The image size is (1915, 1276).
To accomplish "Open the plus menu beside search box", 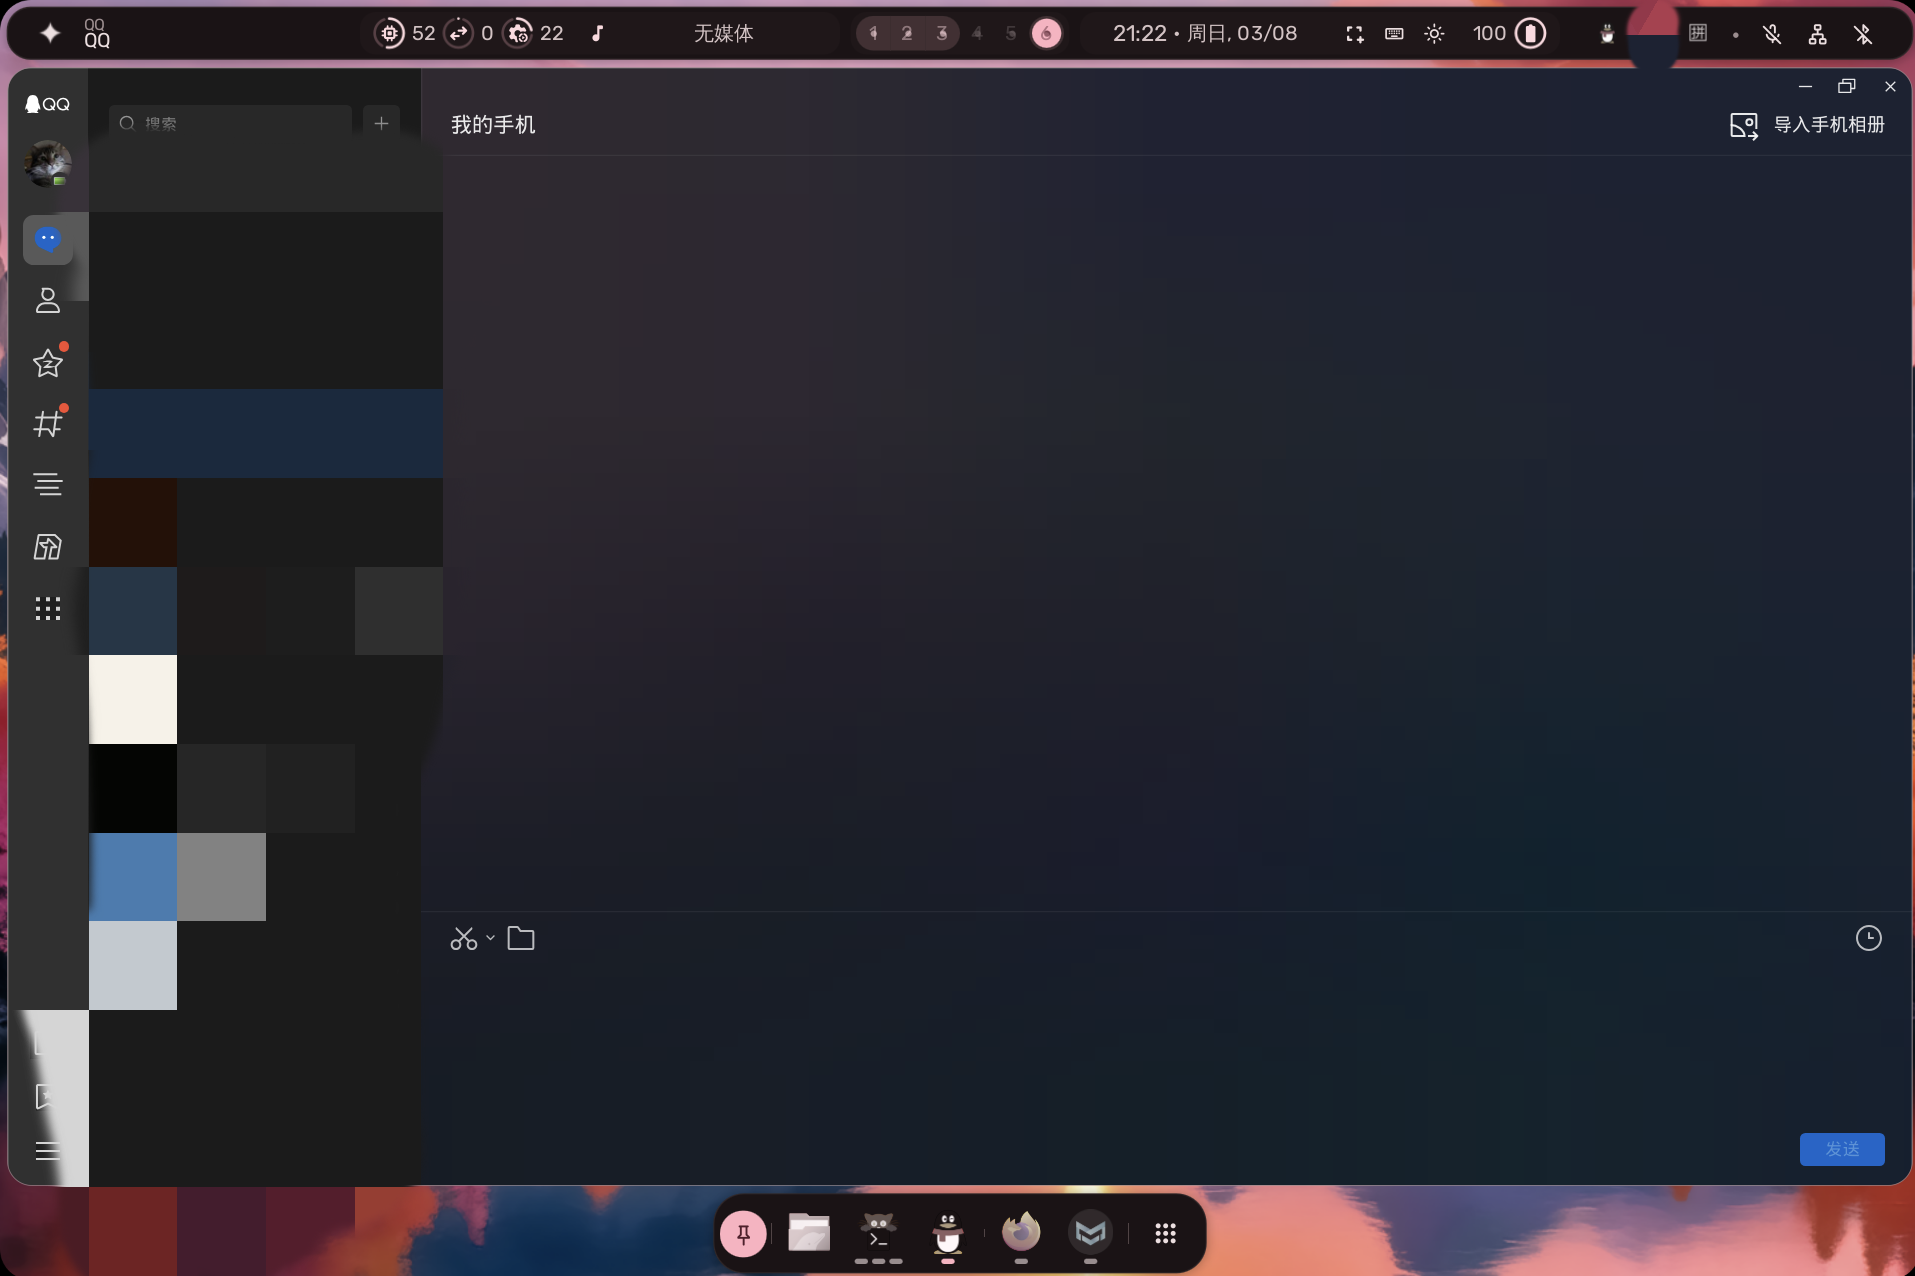I will point(381,123).
